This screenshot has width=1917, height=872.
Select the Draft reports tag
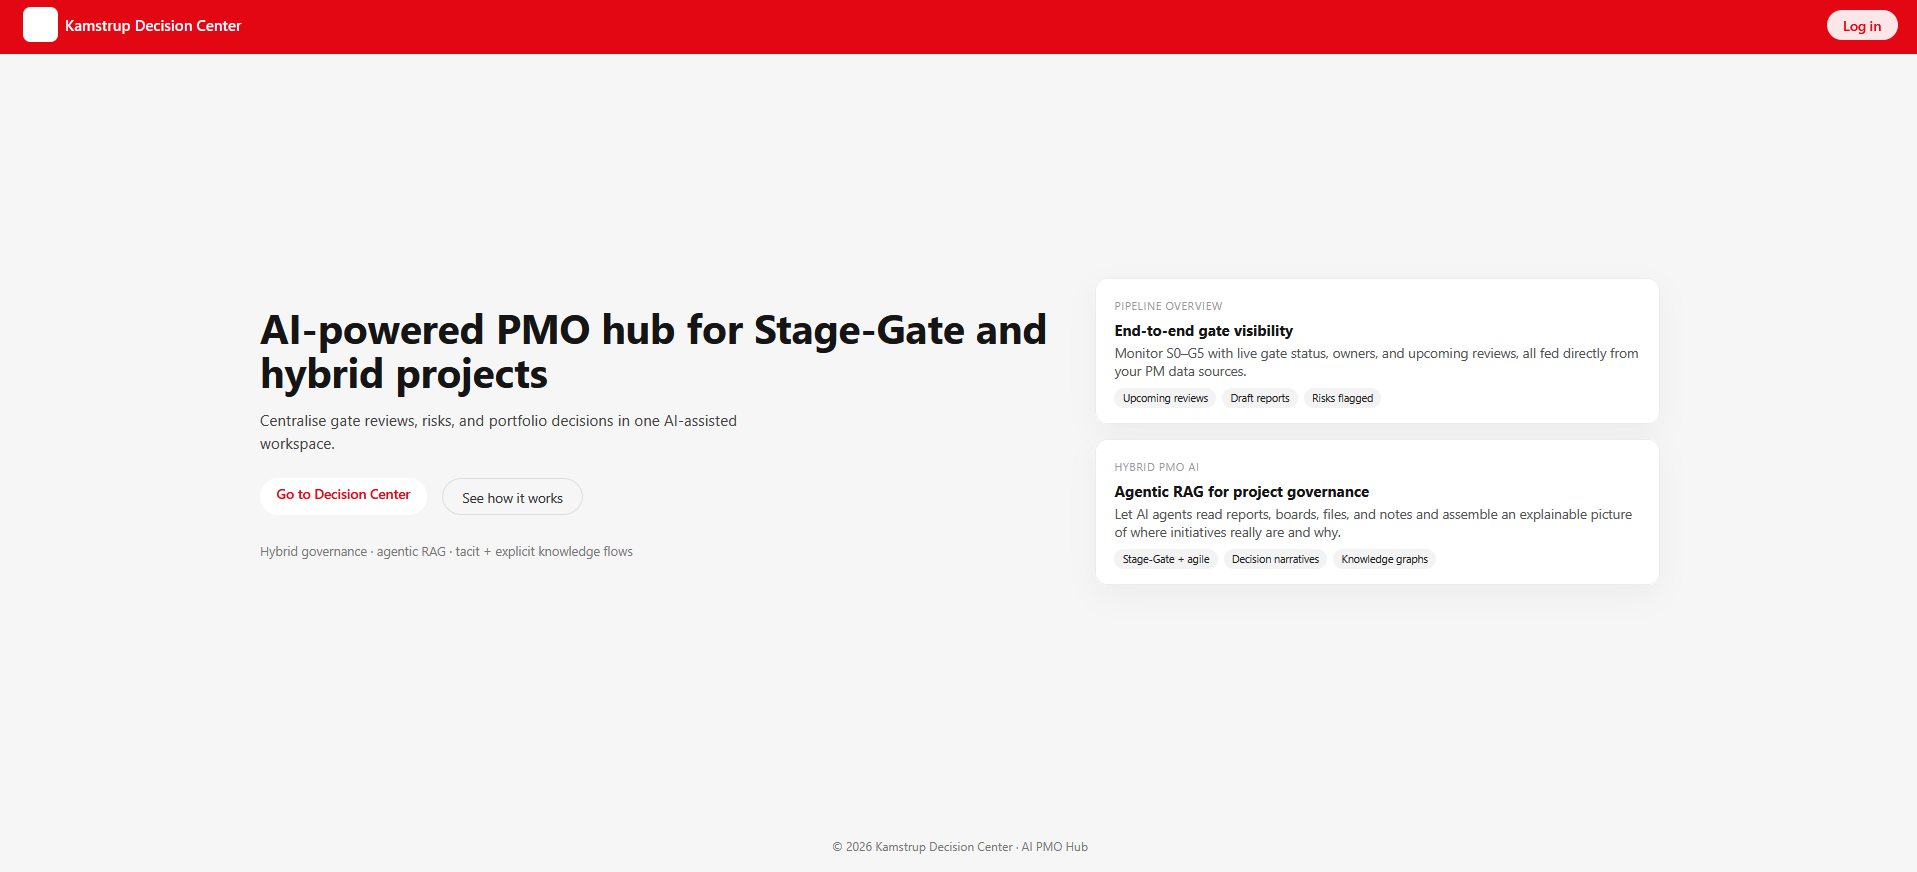1260,398
